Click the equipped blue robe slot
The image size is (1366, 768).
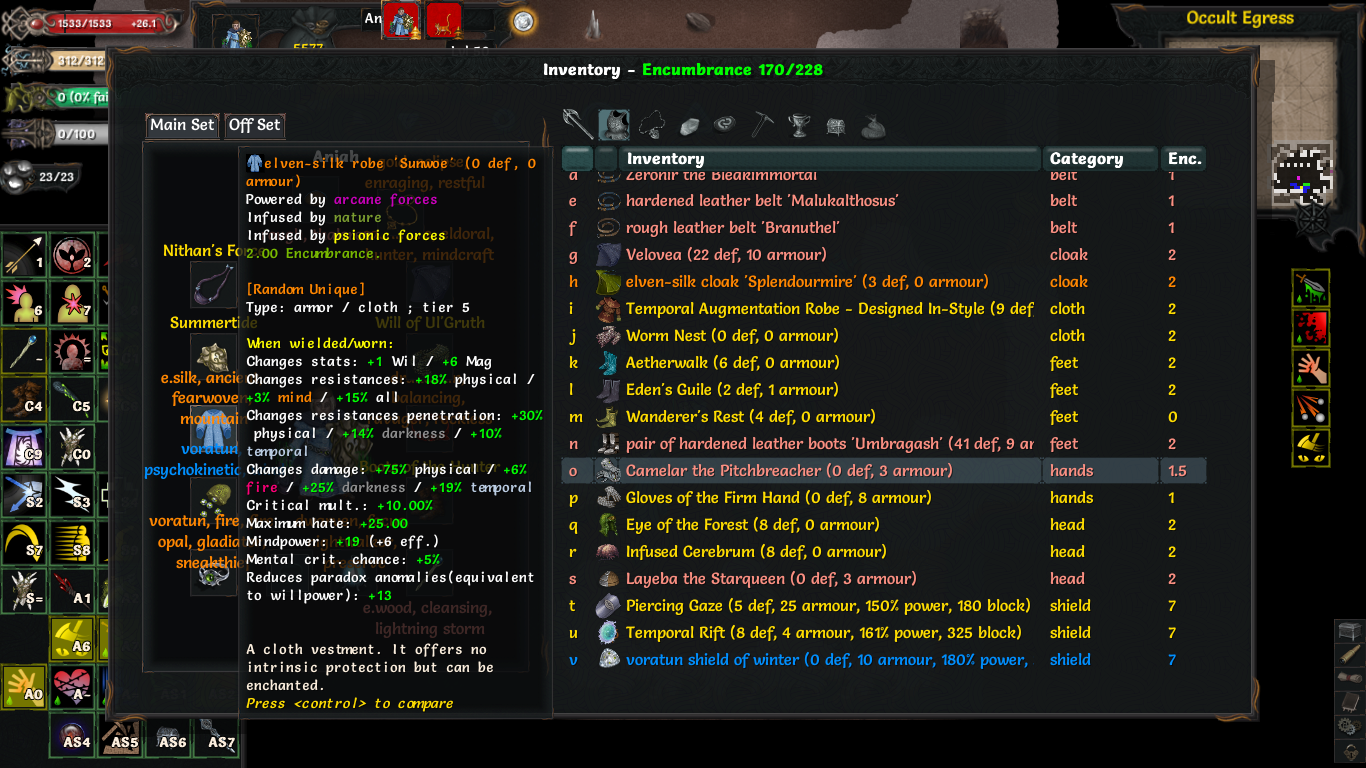click(x=214, y=427)
